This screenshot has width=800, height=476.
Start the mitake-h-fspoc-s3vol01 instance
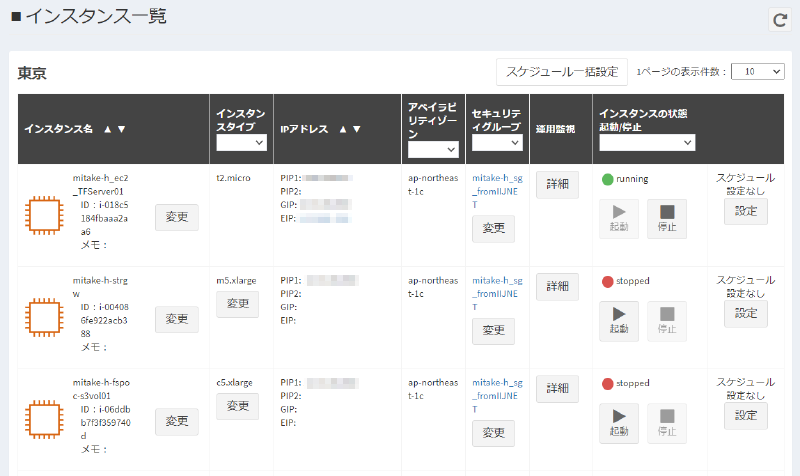[x=618, y=423]
